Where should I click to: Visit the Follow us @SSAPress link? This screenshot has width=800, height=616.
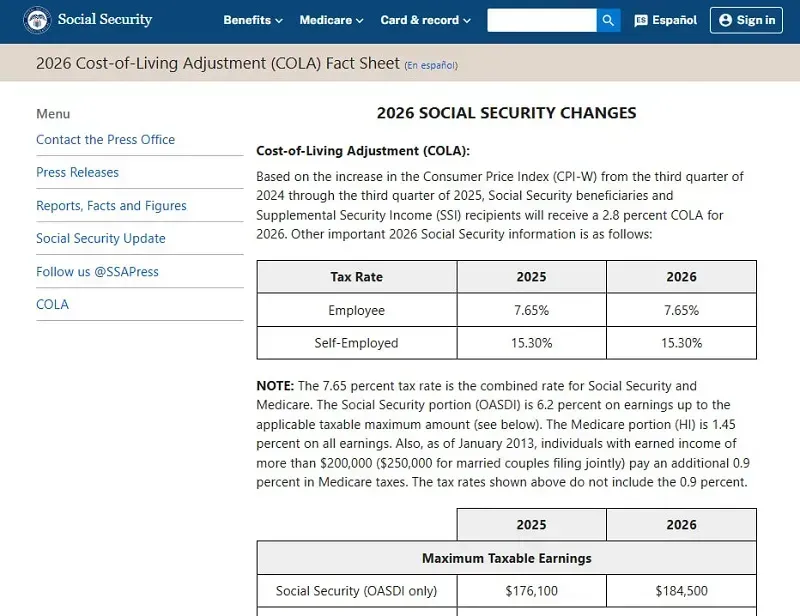coord(97,272)
